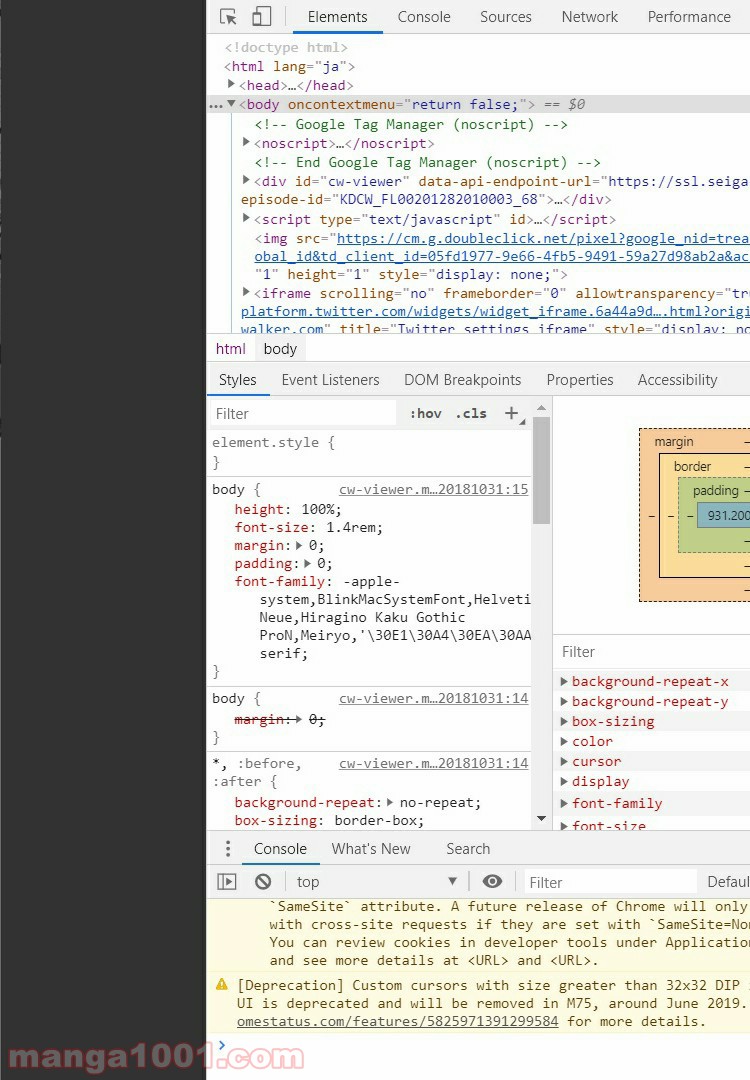Expand the margin shorthand in first body rule
Screen dimensions: 750x1080
click(x=299, y=546)
